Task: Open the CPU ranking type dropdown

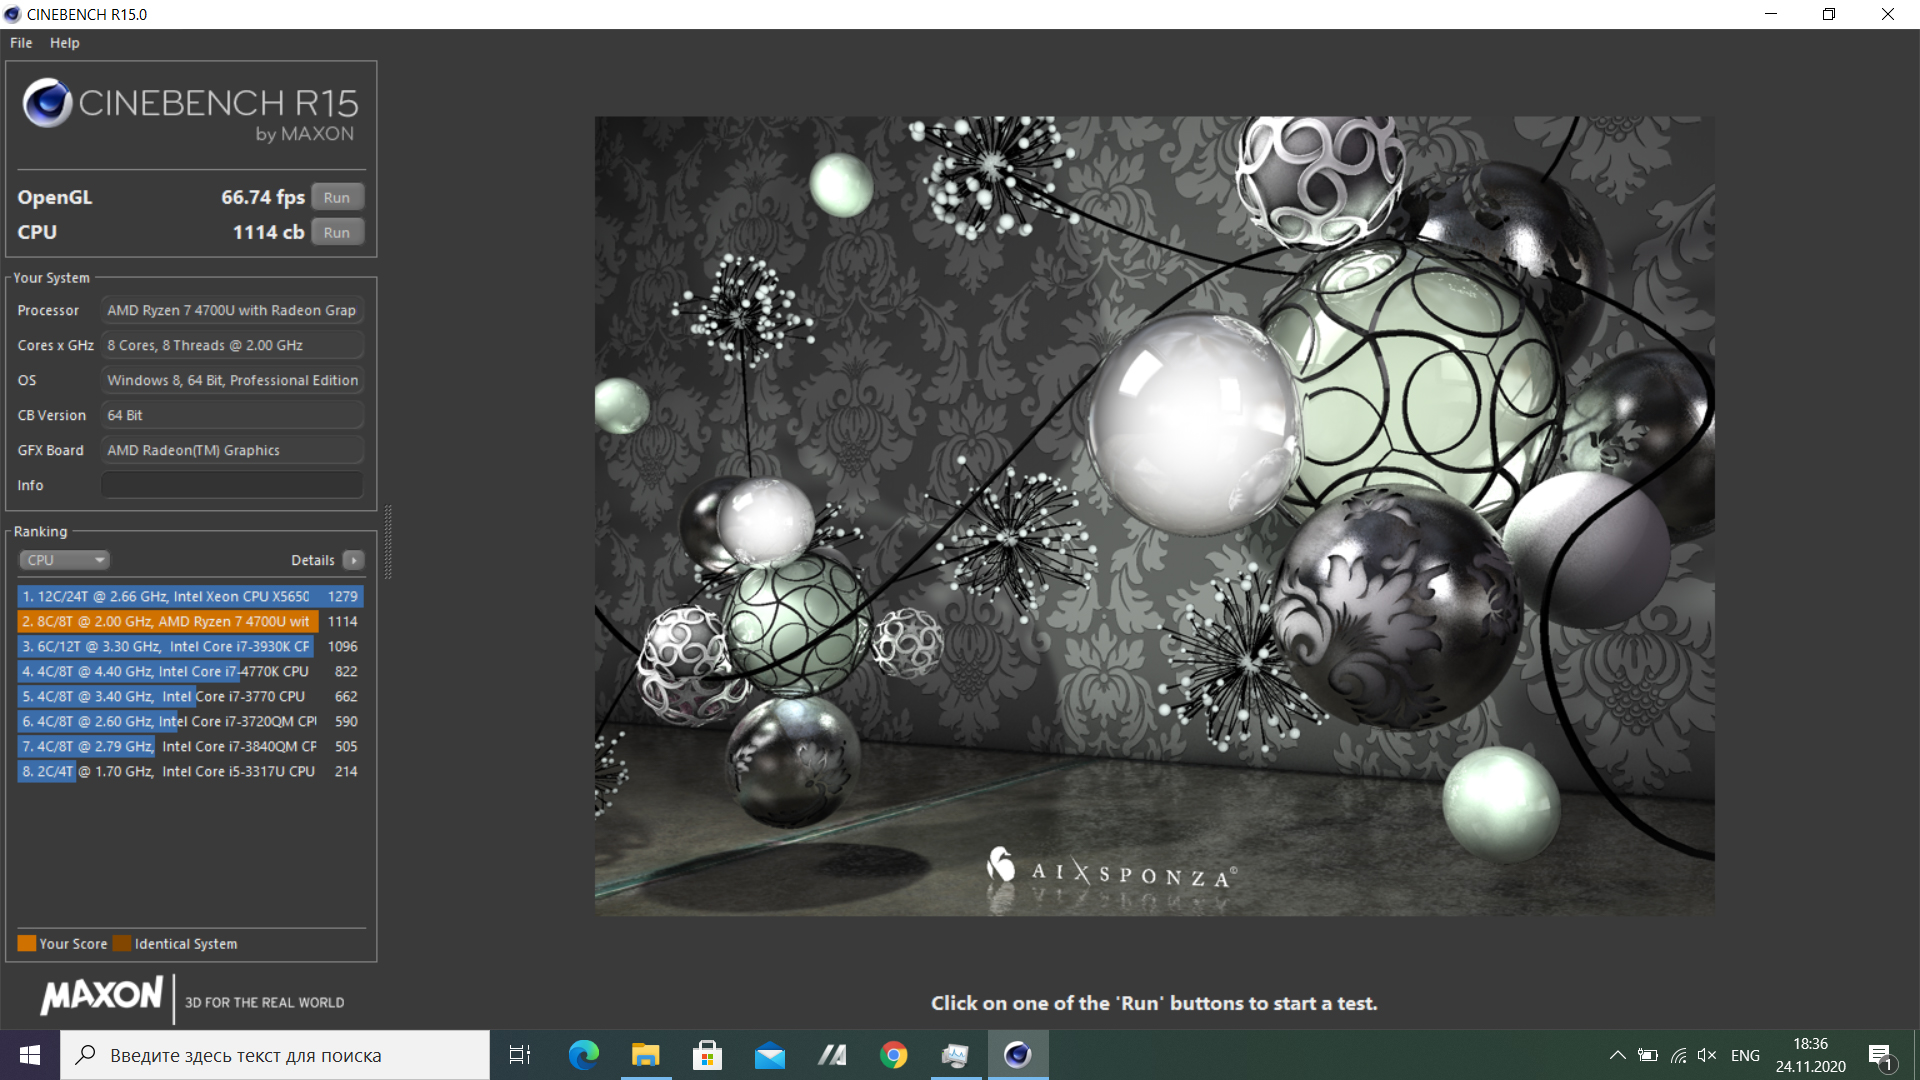Action: 64,560
